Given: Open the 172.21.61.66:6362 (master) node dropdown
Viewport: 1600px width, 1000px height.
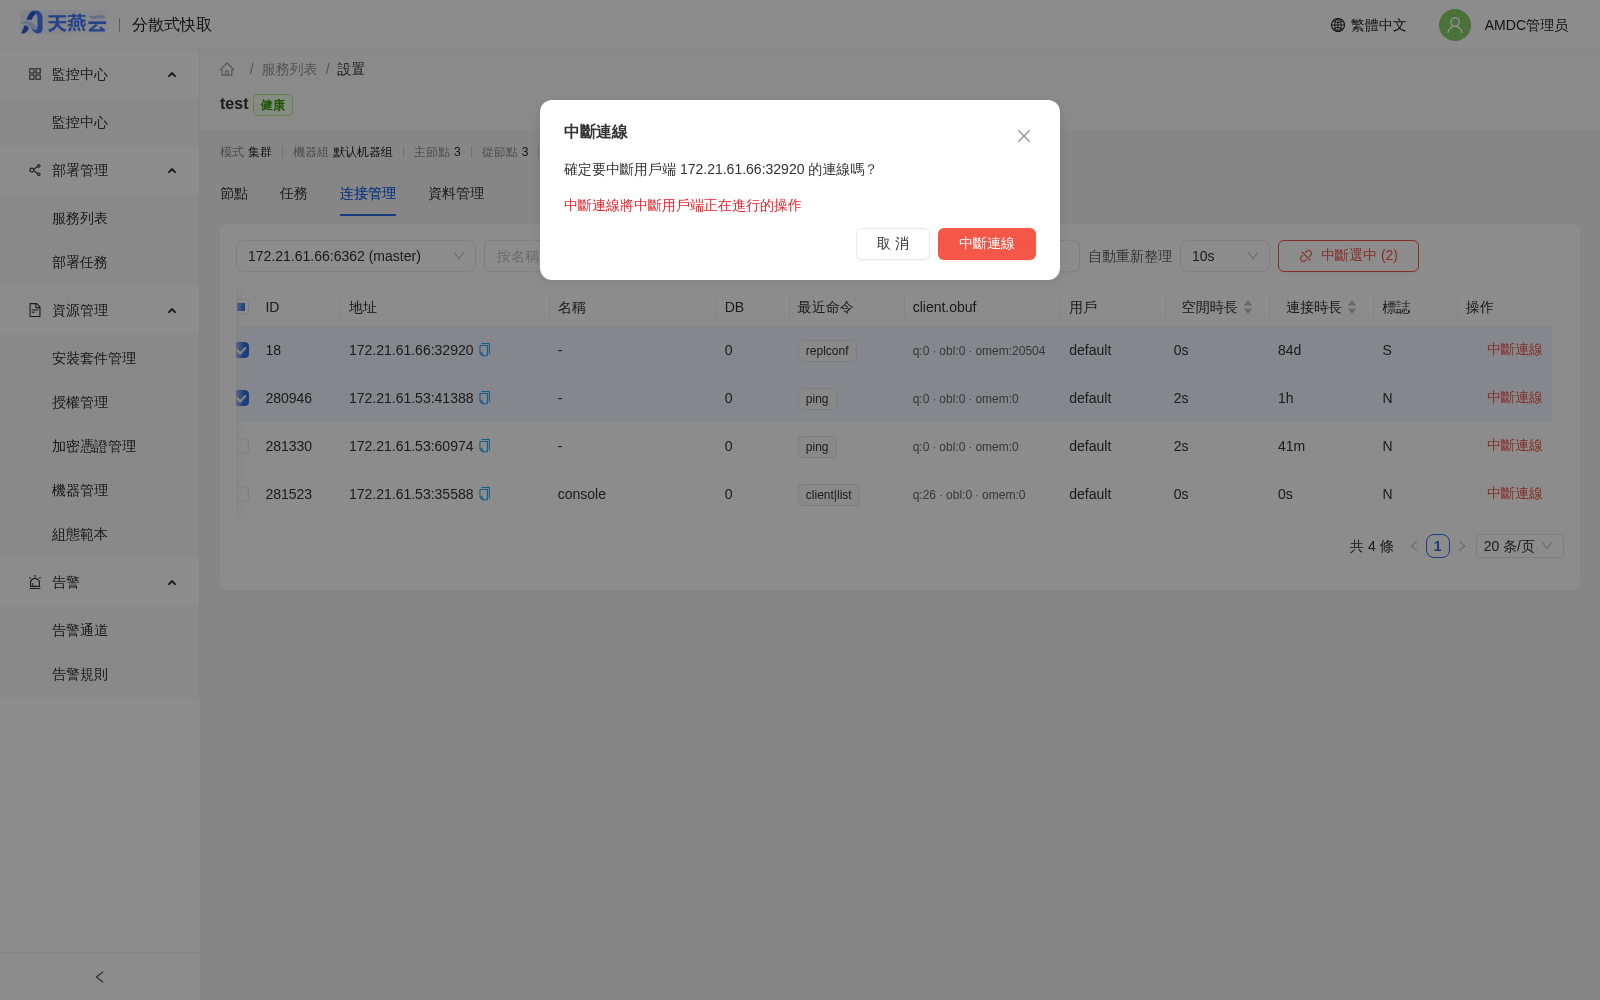Looking at the screenshot, I should click(x=356, y=256).
